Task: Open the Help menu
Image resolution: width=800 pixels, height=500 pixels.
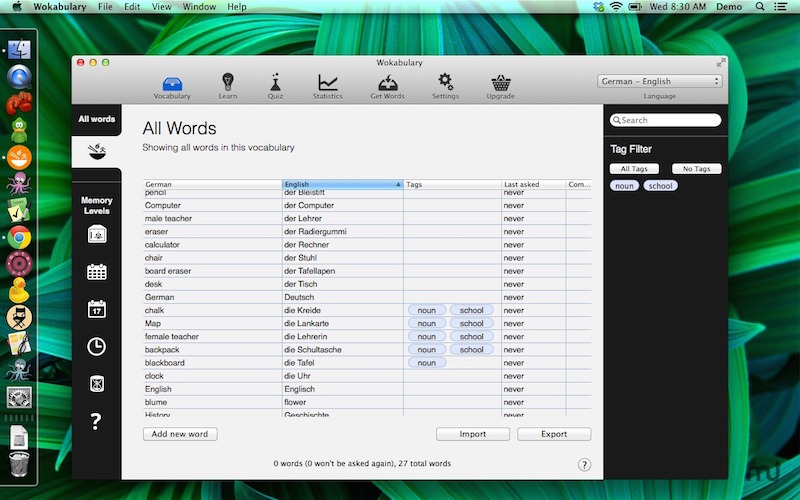Action: [x=237, y=7]
